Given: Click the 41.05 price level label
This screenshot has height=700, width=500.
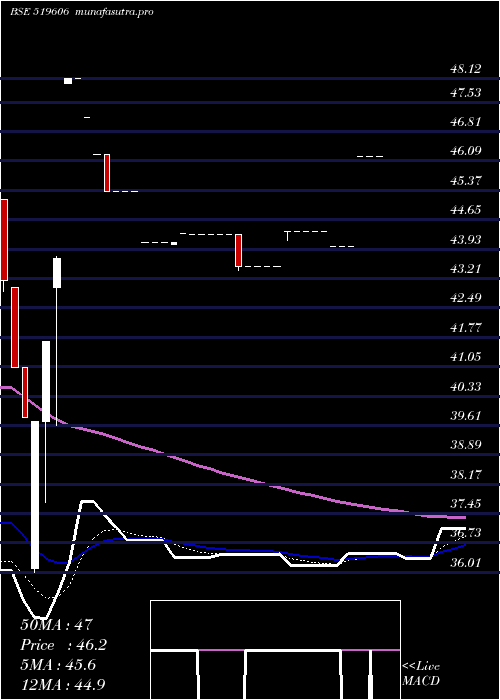Looking at the screenshot, I should [x=466, y=357].
